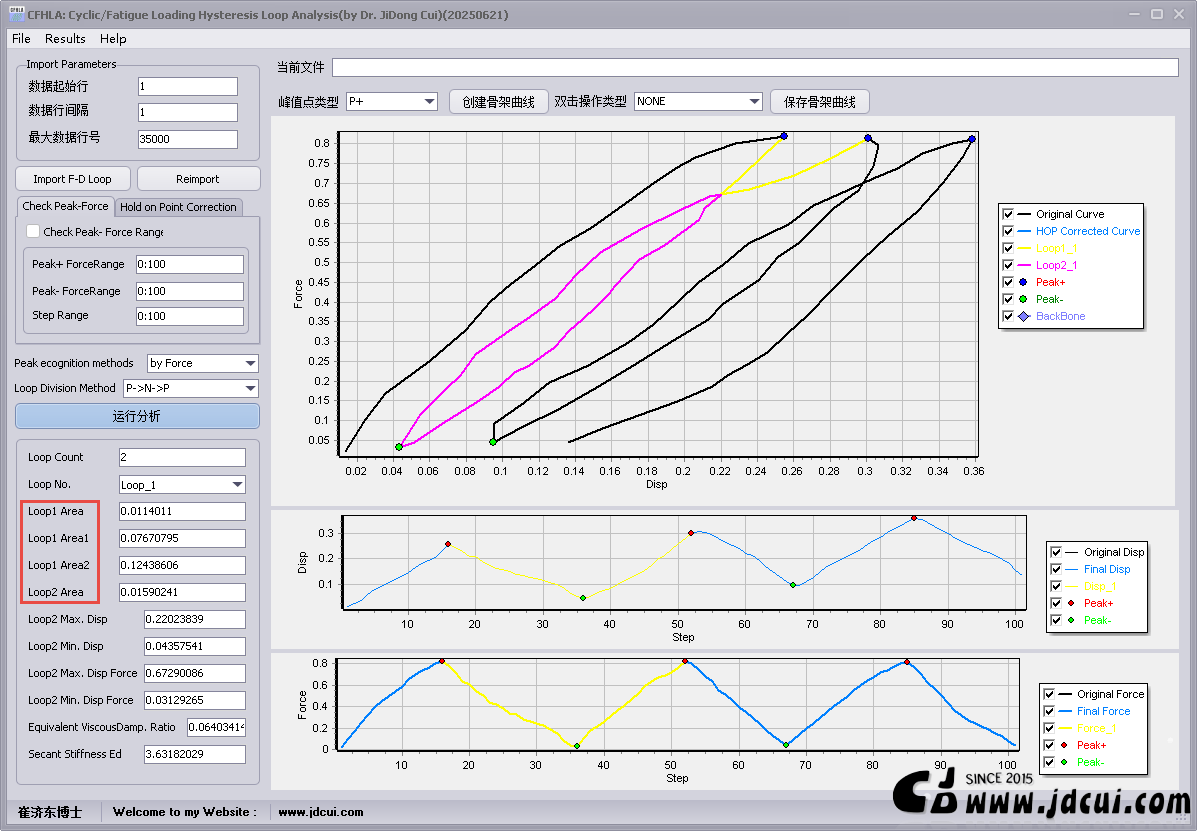Toggle HOP Corrected Curve visibility checkbox
This screenshot has height=831, width=1197.
point(1008,231)
